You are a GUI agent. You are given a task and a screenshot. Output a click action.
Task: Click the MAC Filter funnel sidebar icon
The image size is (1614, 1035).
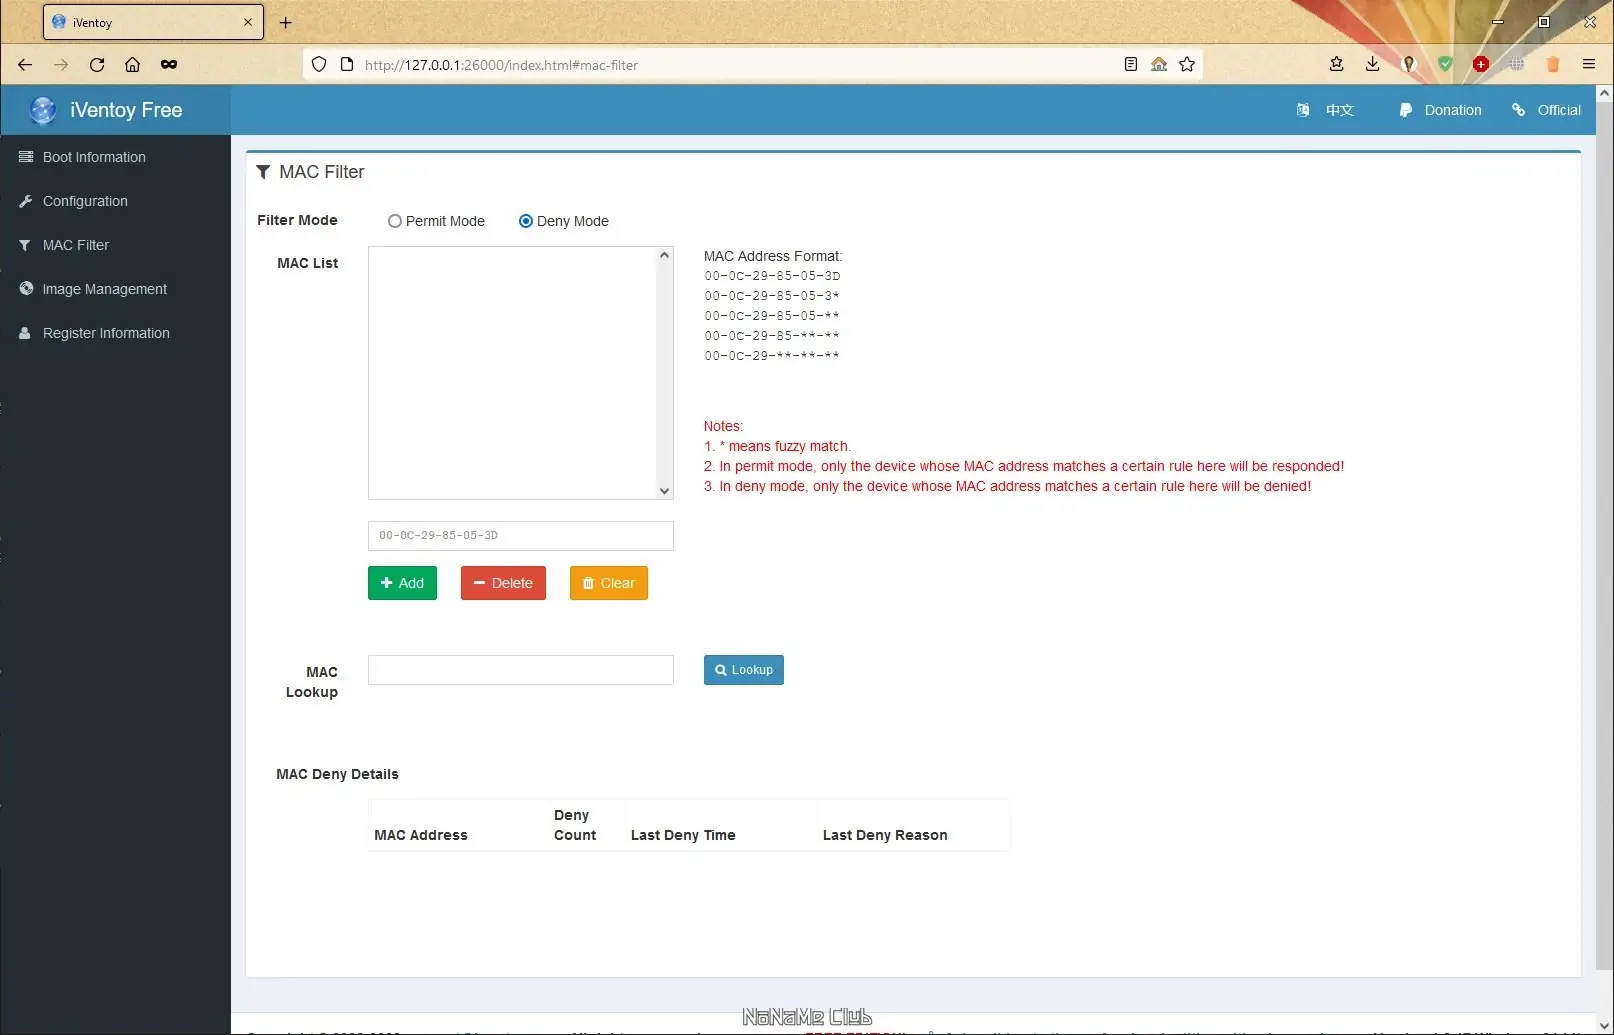coord(25,245)
